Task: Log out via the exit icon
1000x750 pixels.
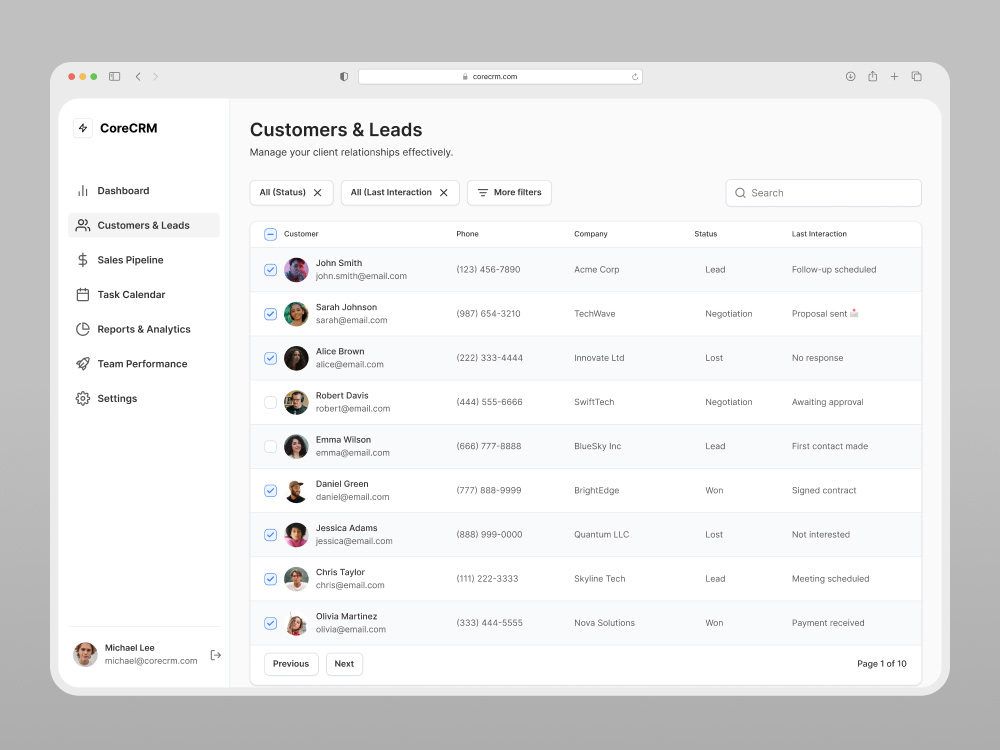Action: point(216,655)
